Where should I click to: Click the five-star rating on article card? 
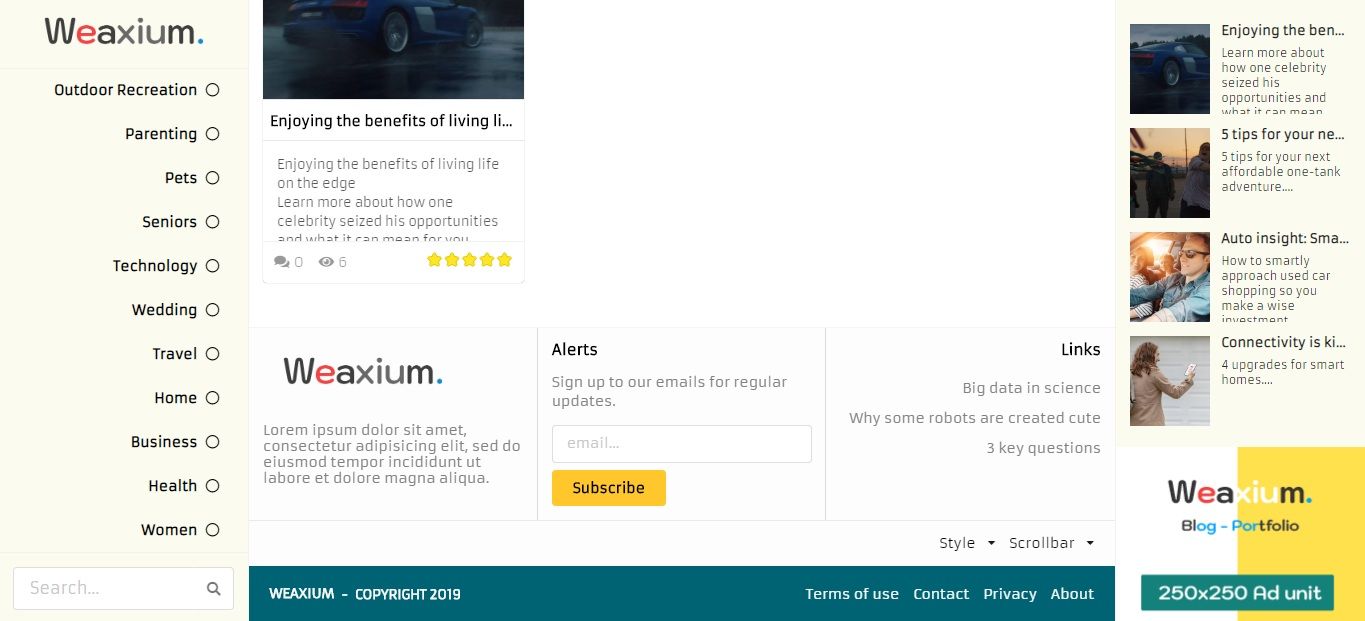(469, 260)
